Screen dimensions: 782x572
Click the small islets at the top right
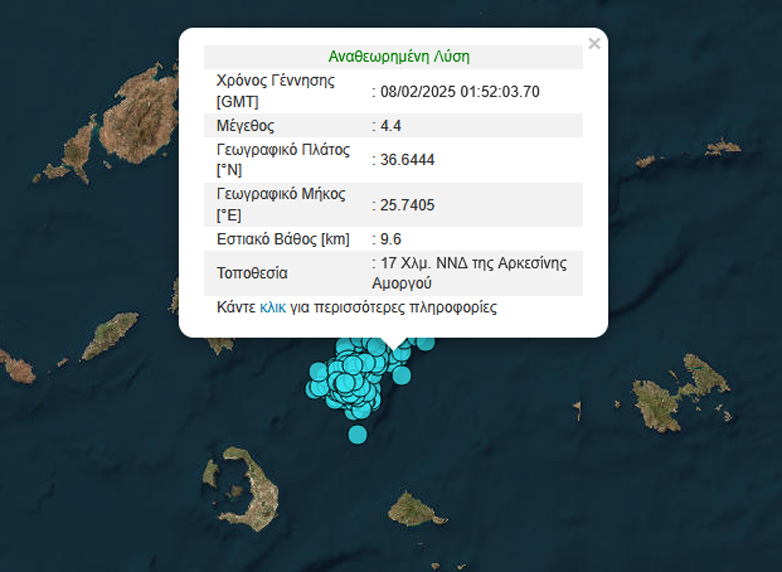[722, 148]
